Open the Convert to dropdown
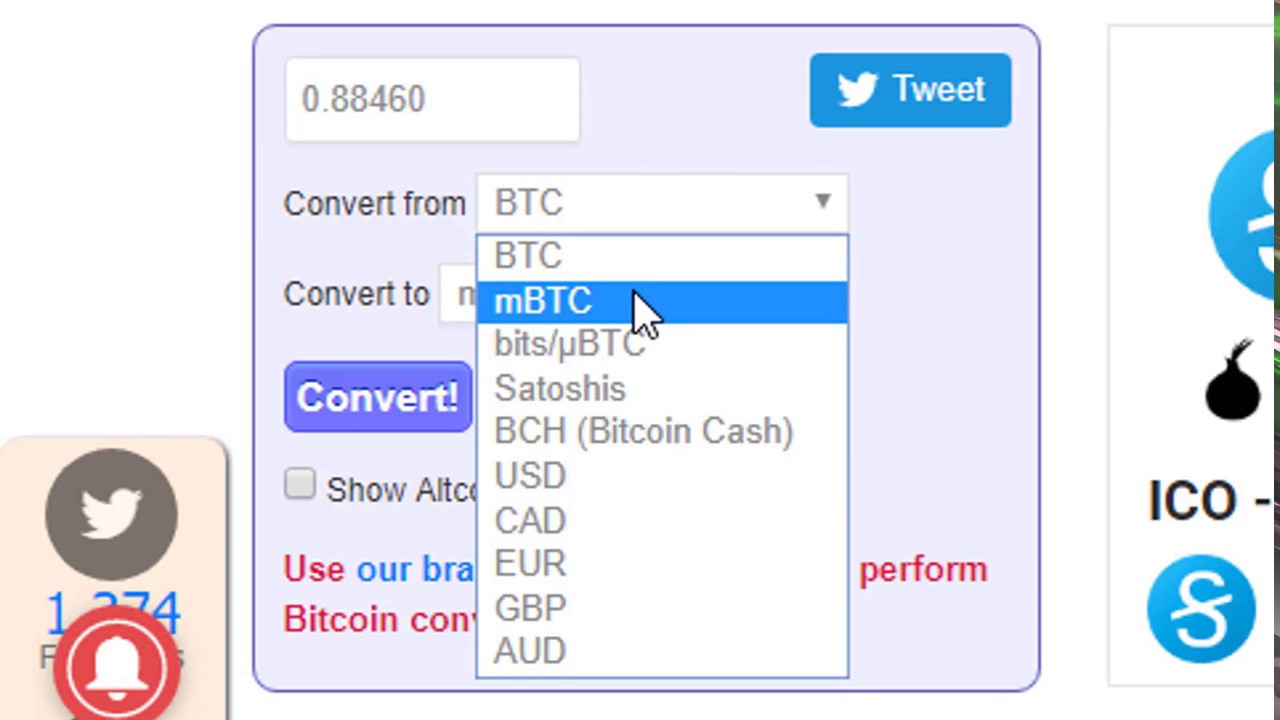The image size is (1280, 720). coord(458,294)
